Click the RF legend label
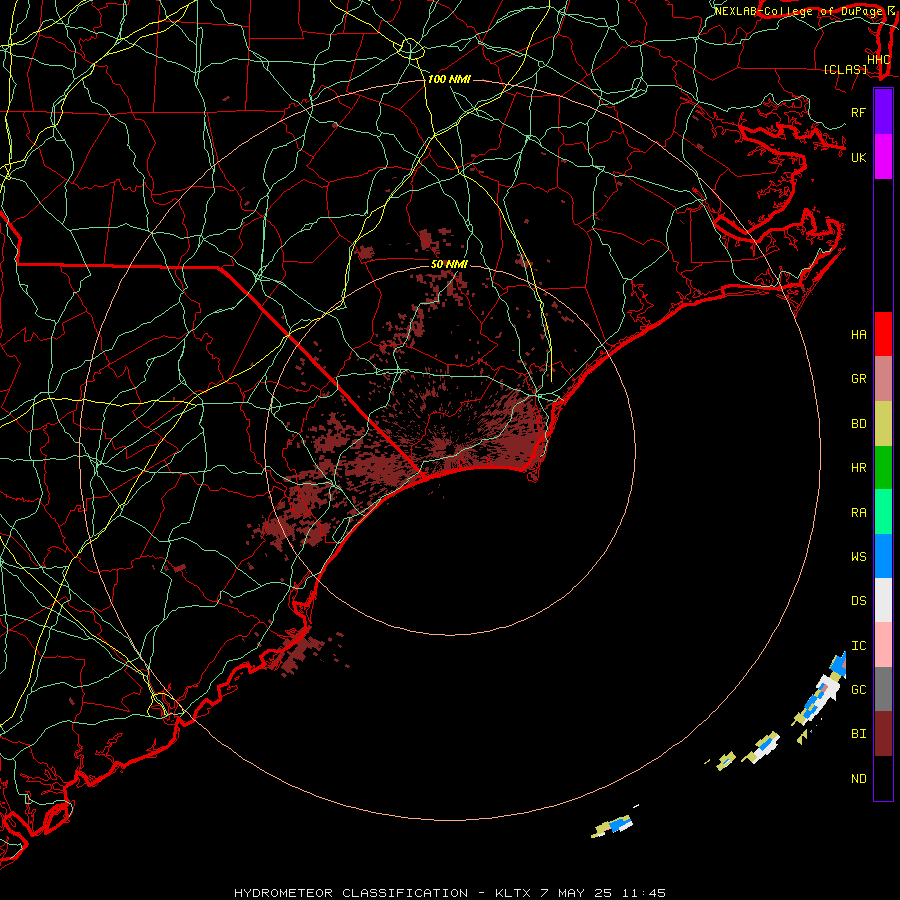900x900 pixels. click(x=858, y=112)
